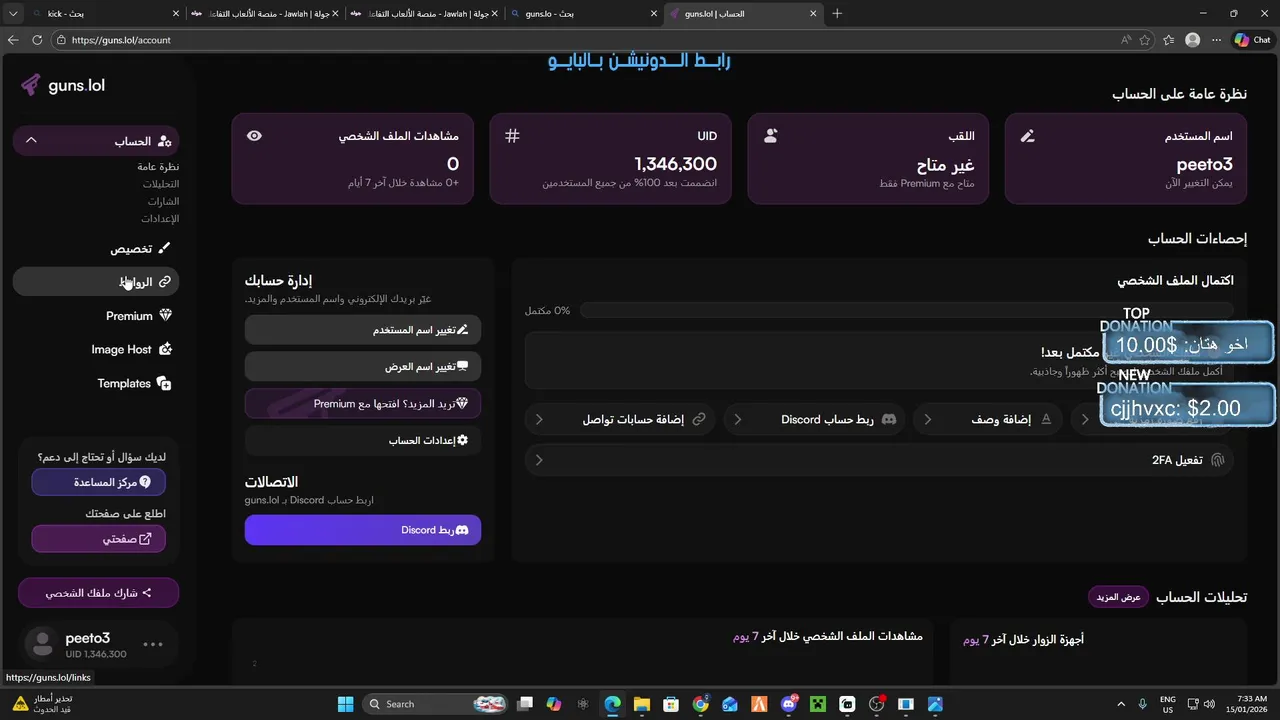Open chevron on ربط حساب Discord chip

tap(738, 419)
